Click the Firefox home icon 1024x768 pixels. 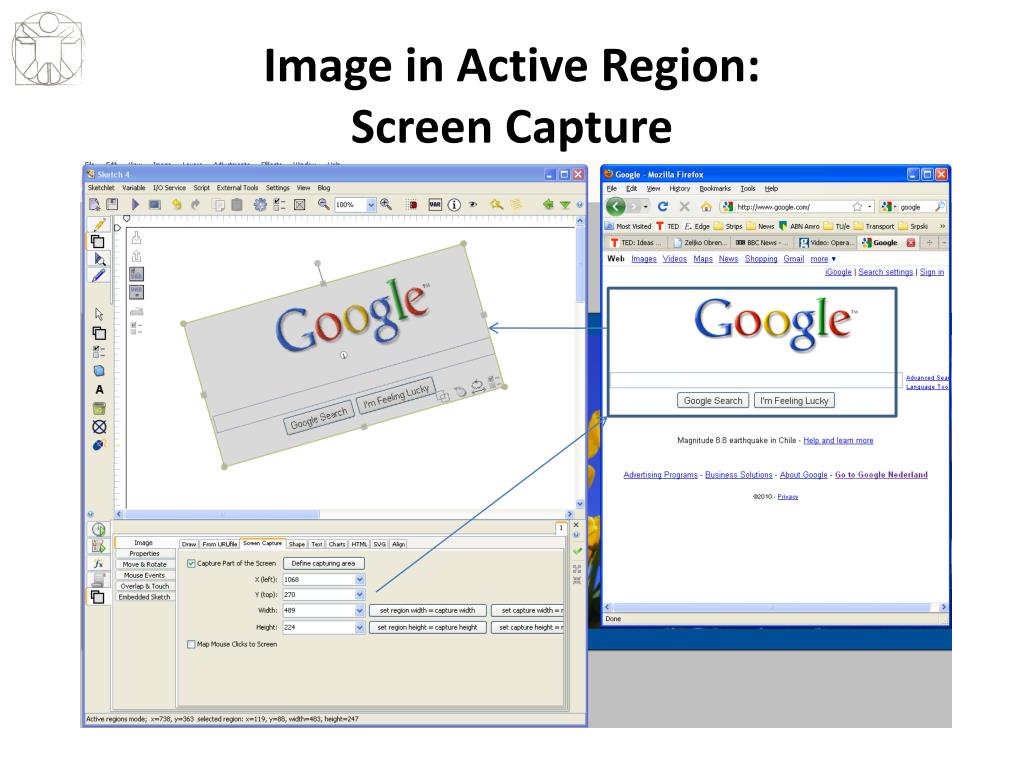coord(706,207)
